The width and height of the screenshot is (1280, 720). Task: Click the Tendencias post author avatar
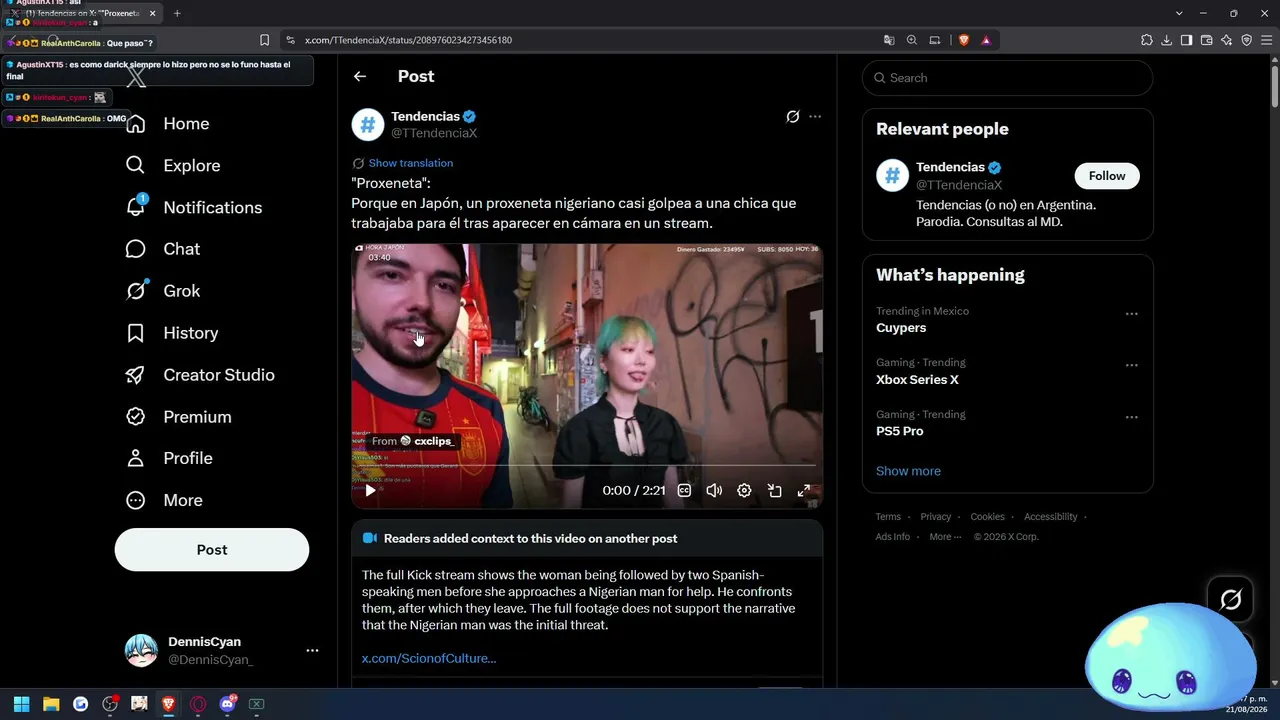(x=368, y=125)
